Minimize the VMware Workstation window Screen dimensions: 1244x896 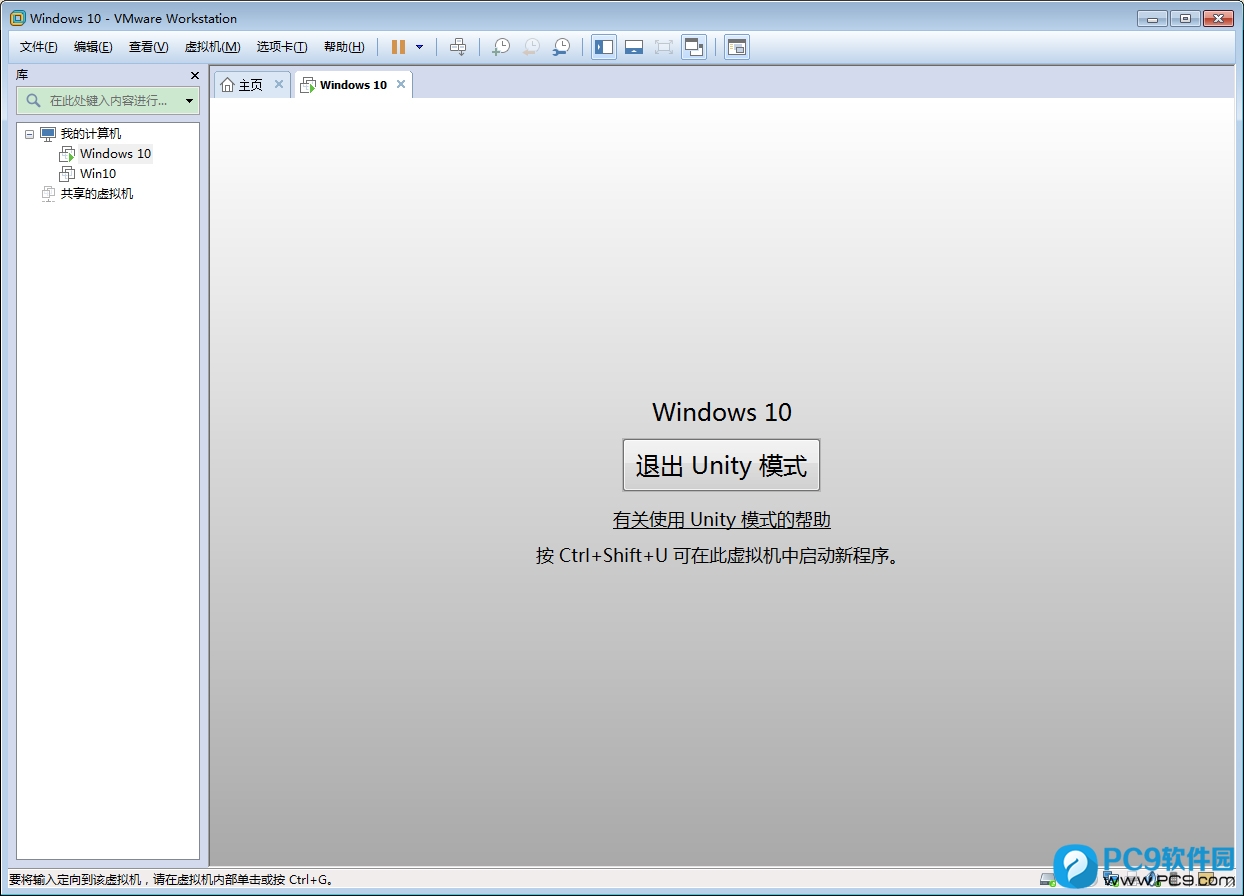1152,18
